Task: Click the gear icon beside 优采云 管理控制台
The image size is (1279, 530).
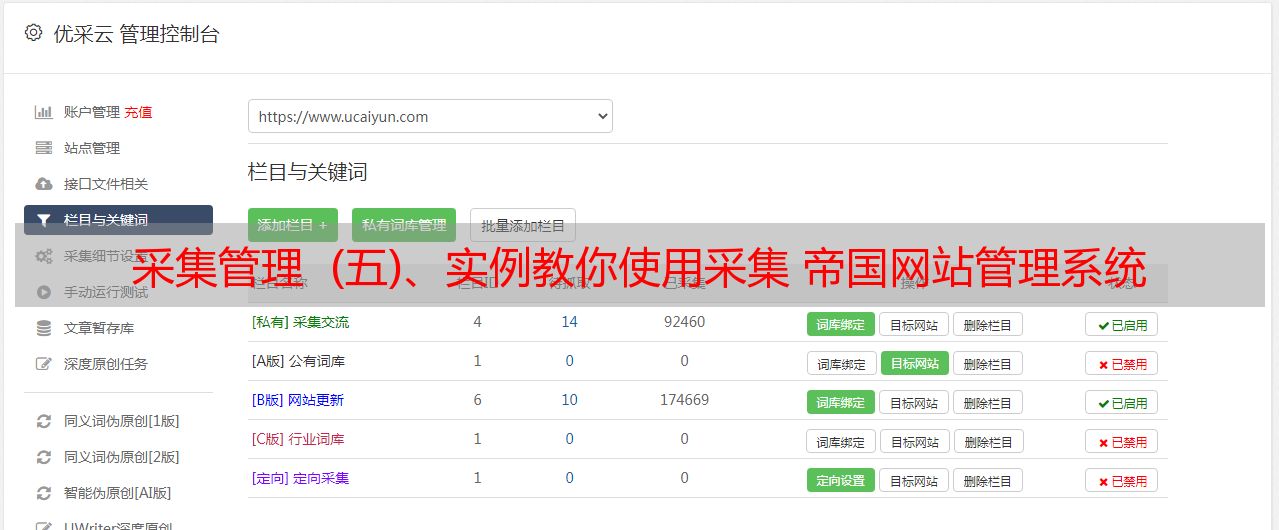Action: point(34,33)
